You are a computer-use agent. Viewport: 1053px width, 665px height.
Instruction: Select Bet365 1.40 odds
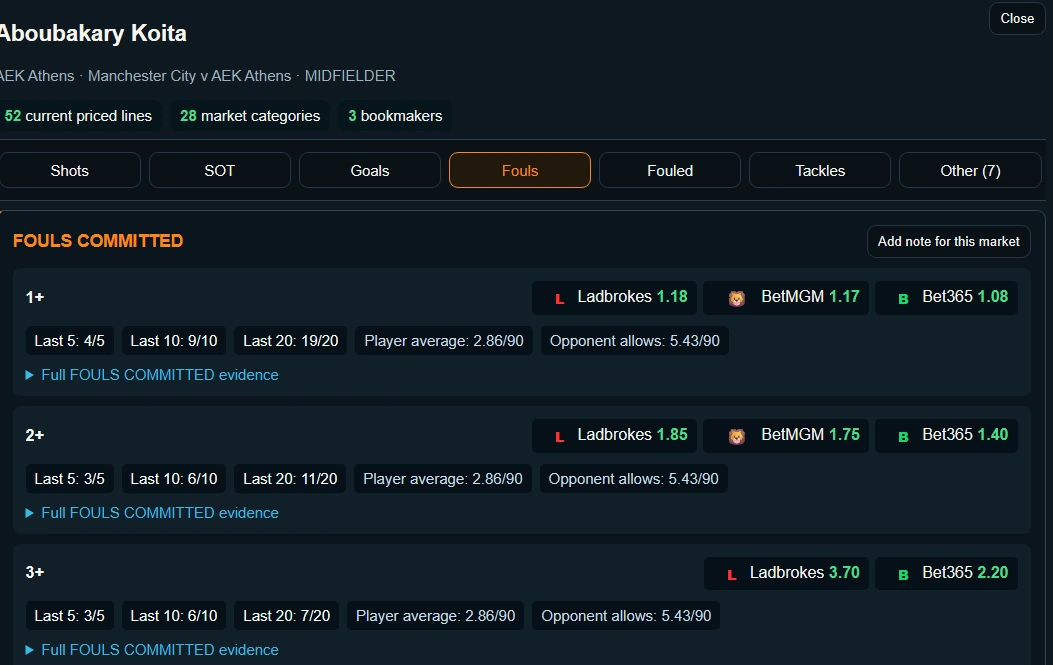[946, 435]
